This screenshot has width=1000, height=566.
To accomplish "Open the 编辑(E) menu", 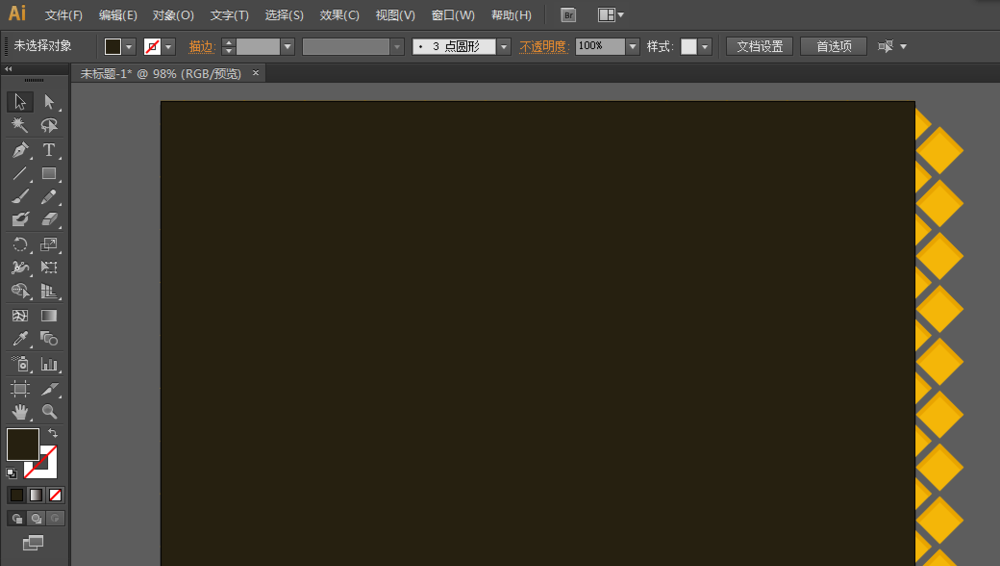I will tap(118, 15).
